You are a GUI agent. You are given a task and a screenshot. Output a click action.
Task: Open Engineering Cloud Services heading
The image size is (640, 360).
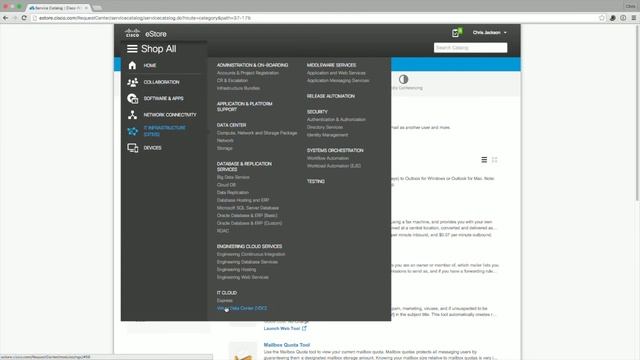point(249,247)
